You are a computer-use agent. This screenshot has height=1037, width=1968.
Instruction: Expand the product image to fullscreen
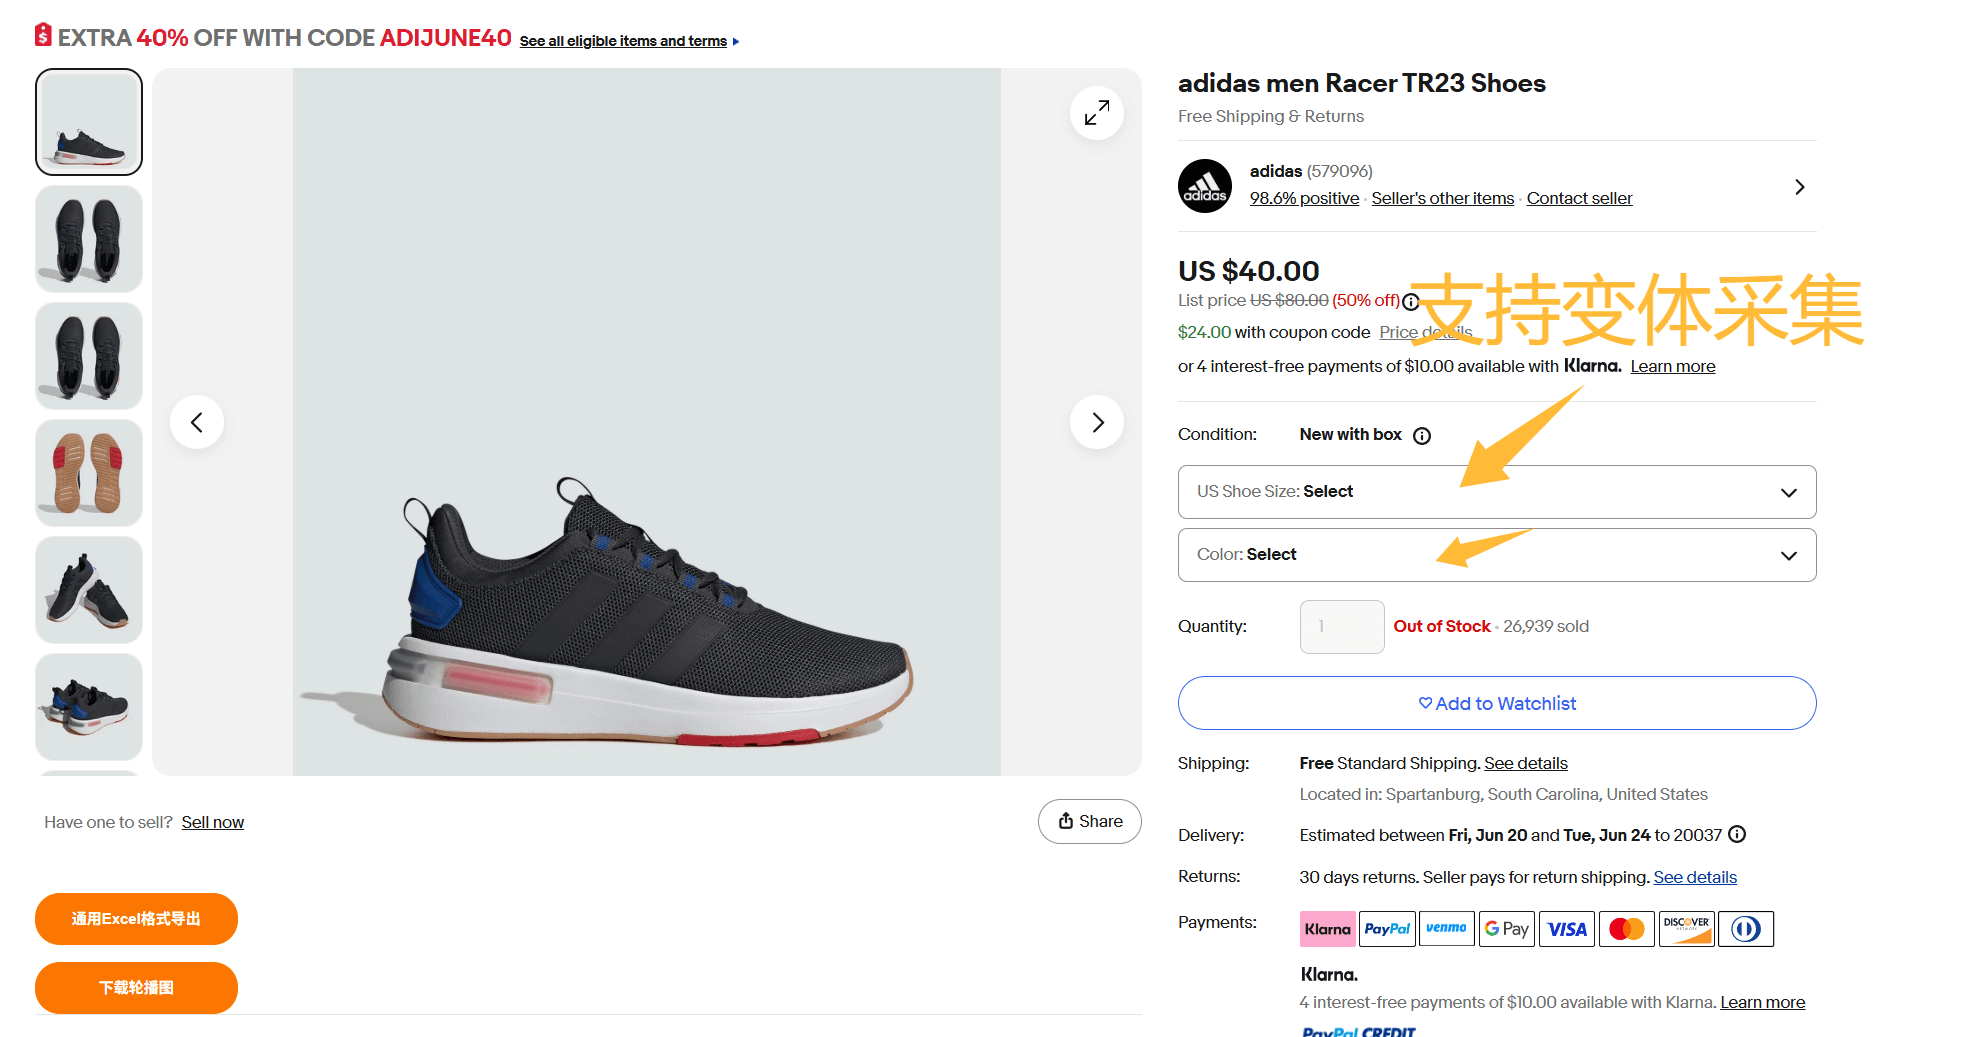tap(1096, 113)
